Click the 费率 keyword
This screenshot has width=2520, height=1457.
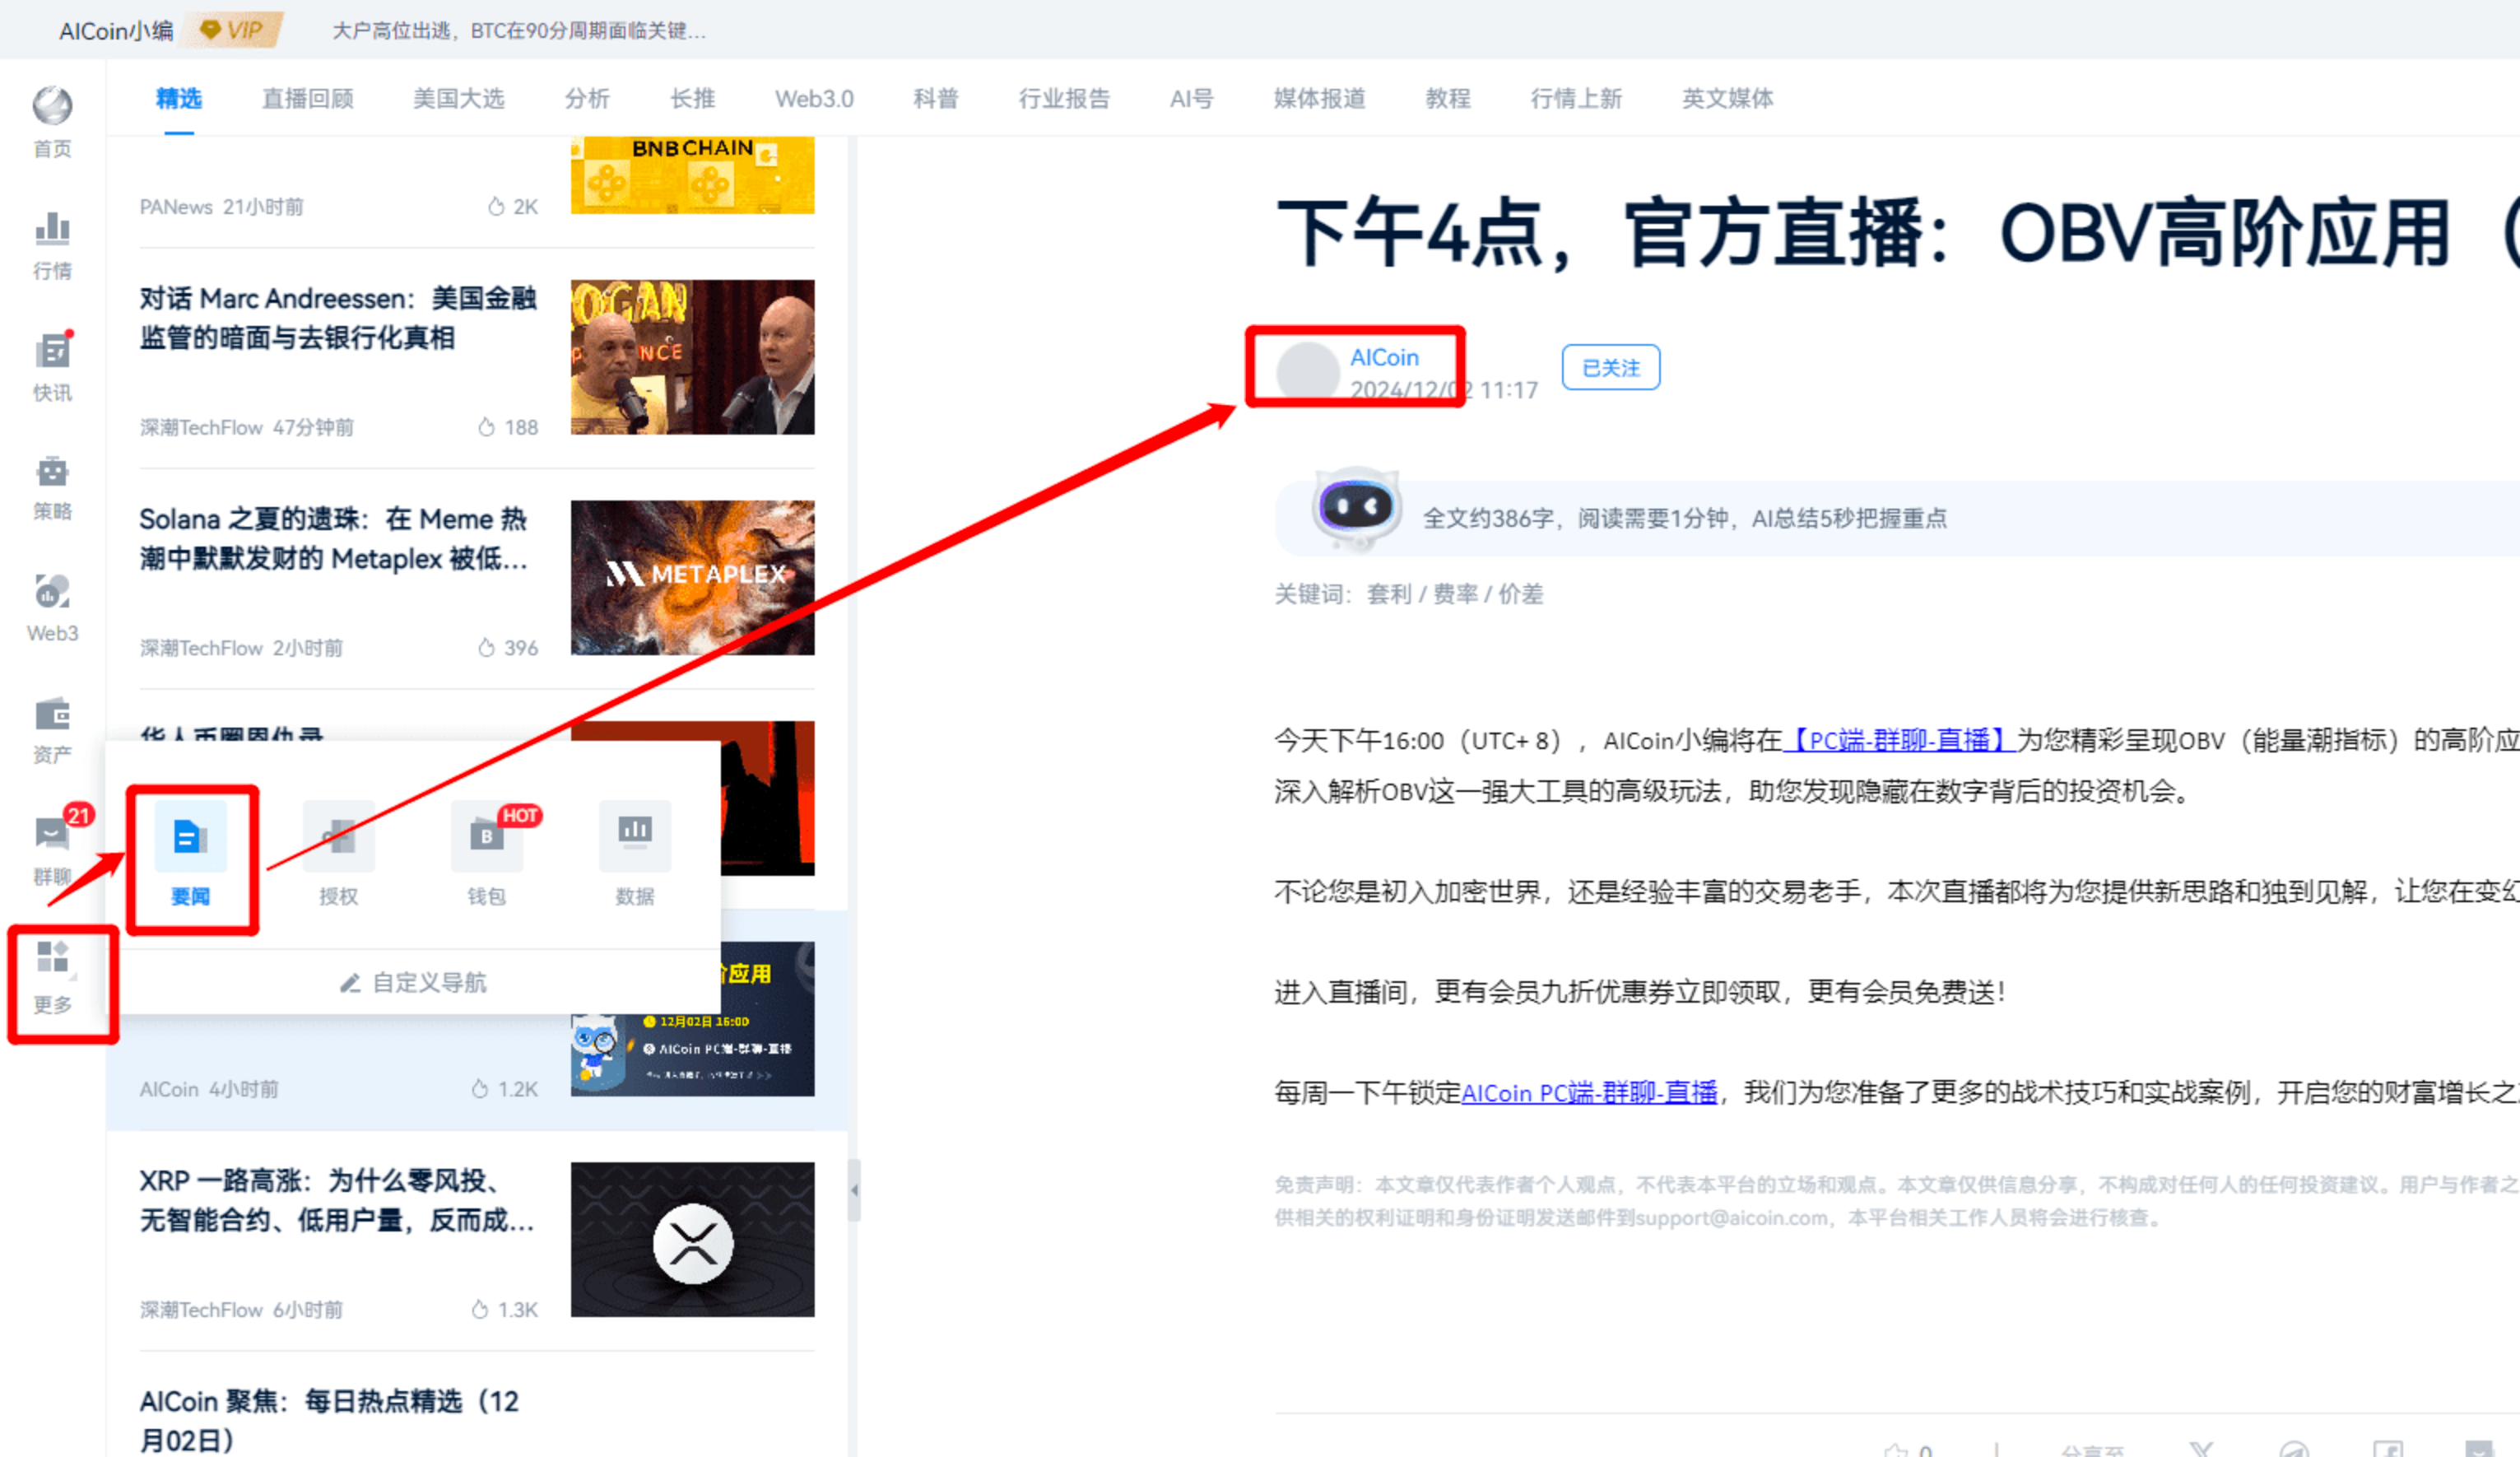point(1455,594)
